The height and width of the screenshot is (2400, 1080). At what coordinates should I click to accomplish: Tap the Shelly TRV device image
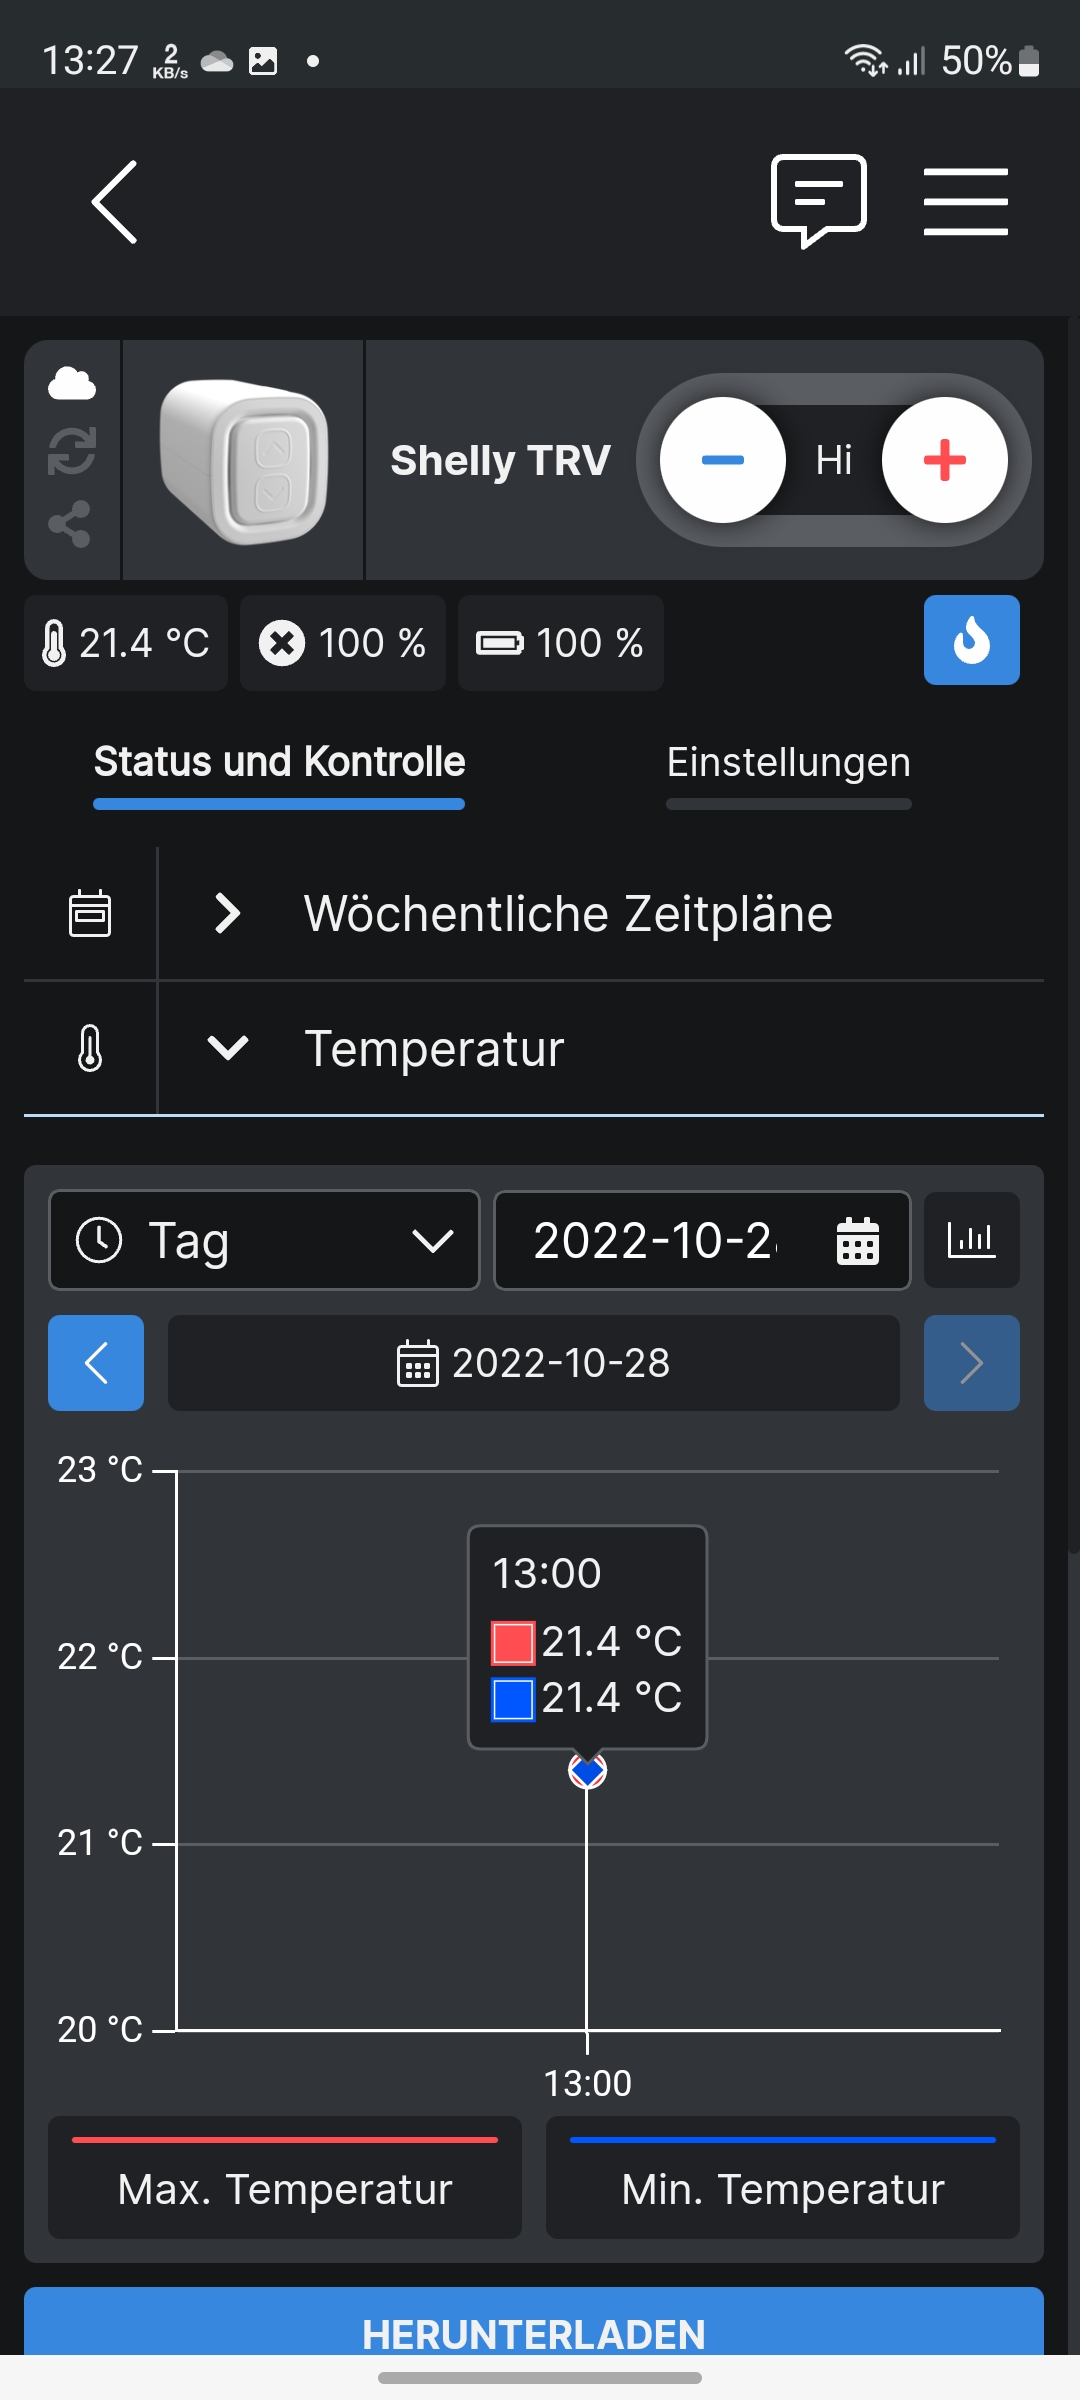pyautogui.click(x=243, y=460)
